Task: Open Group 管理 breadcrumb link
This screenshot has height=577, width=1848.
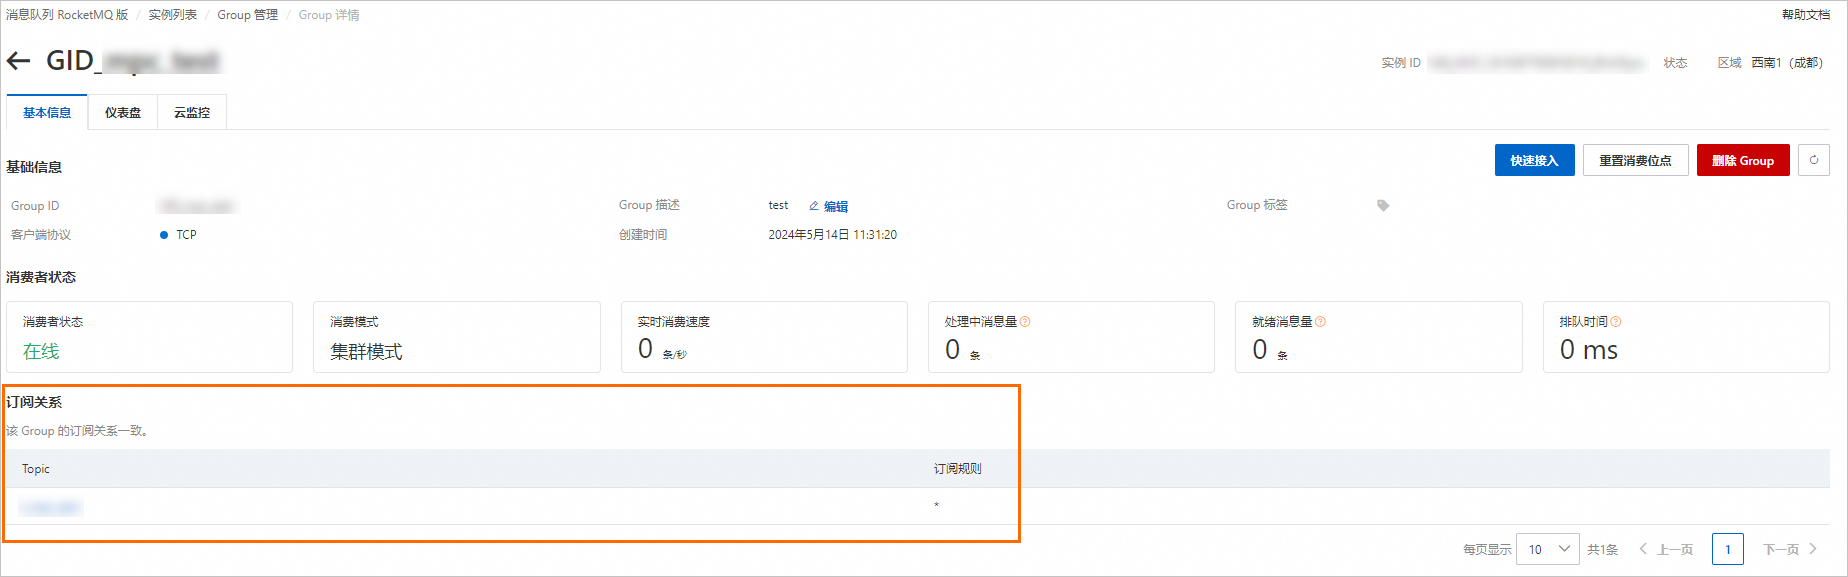Action: pyautogui.click(x=248, y=15)
